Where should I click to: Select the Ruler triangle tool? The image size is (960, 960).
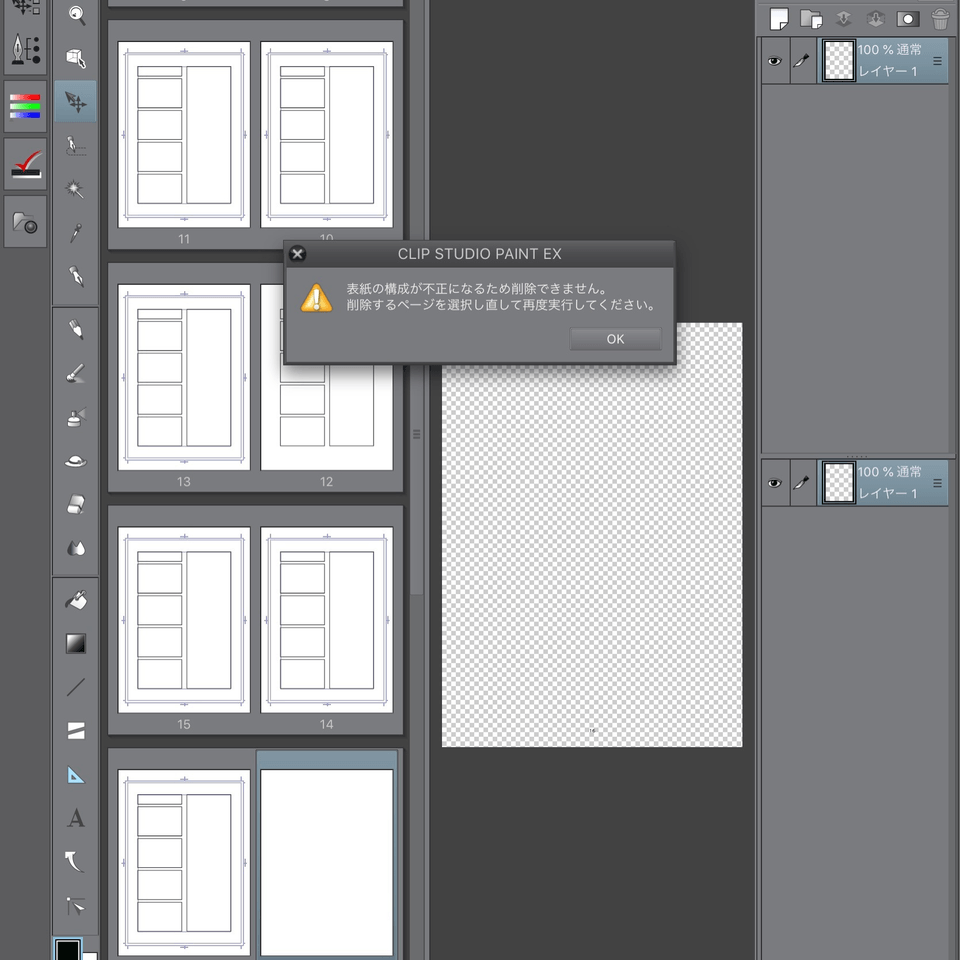(x=76, y=775)
